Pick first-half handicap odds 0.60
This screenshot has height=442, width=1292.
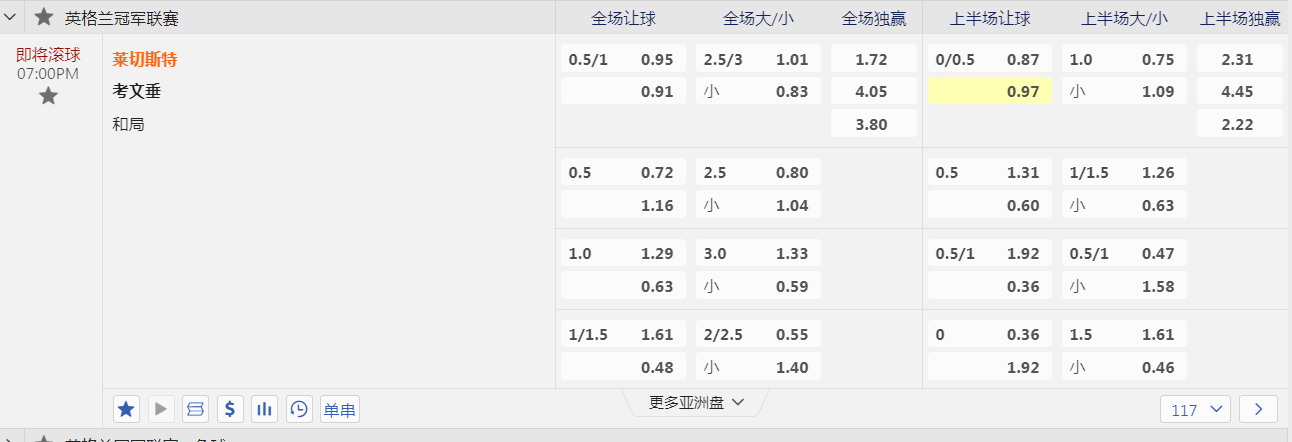click(x=990, y=204)
